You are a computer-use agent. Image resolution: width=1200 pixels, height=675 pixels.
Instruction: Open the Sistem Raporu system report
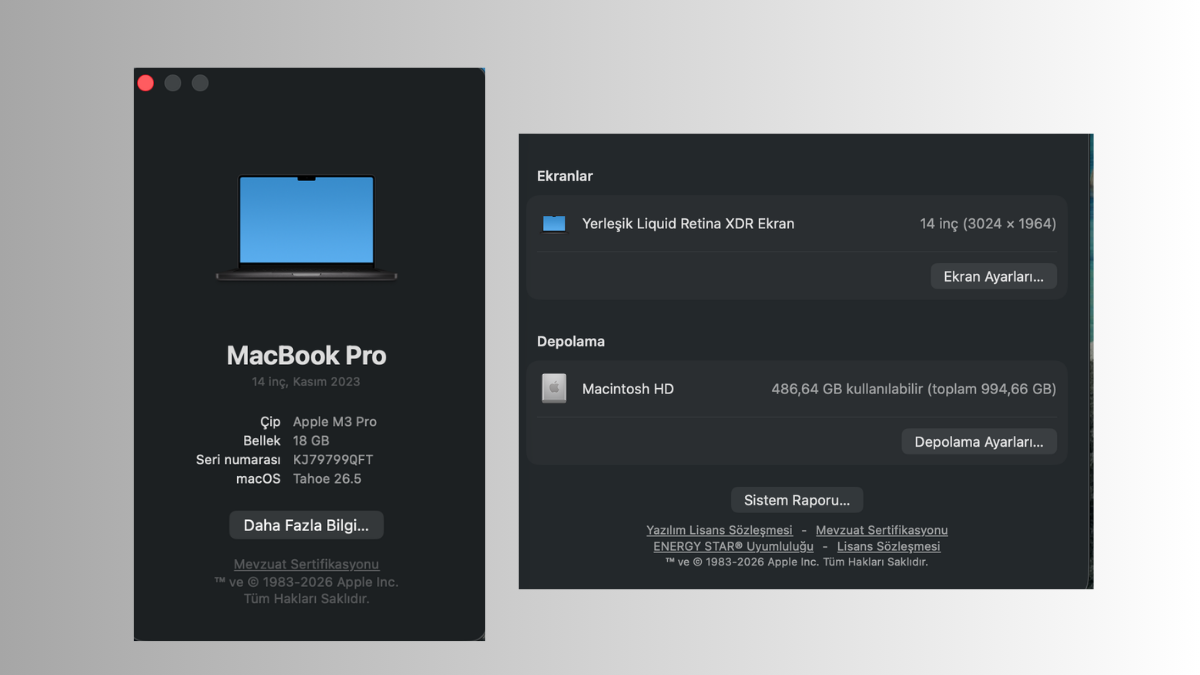click(797, 500)
